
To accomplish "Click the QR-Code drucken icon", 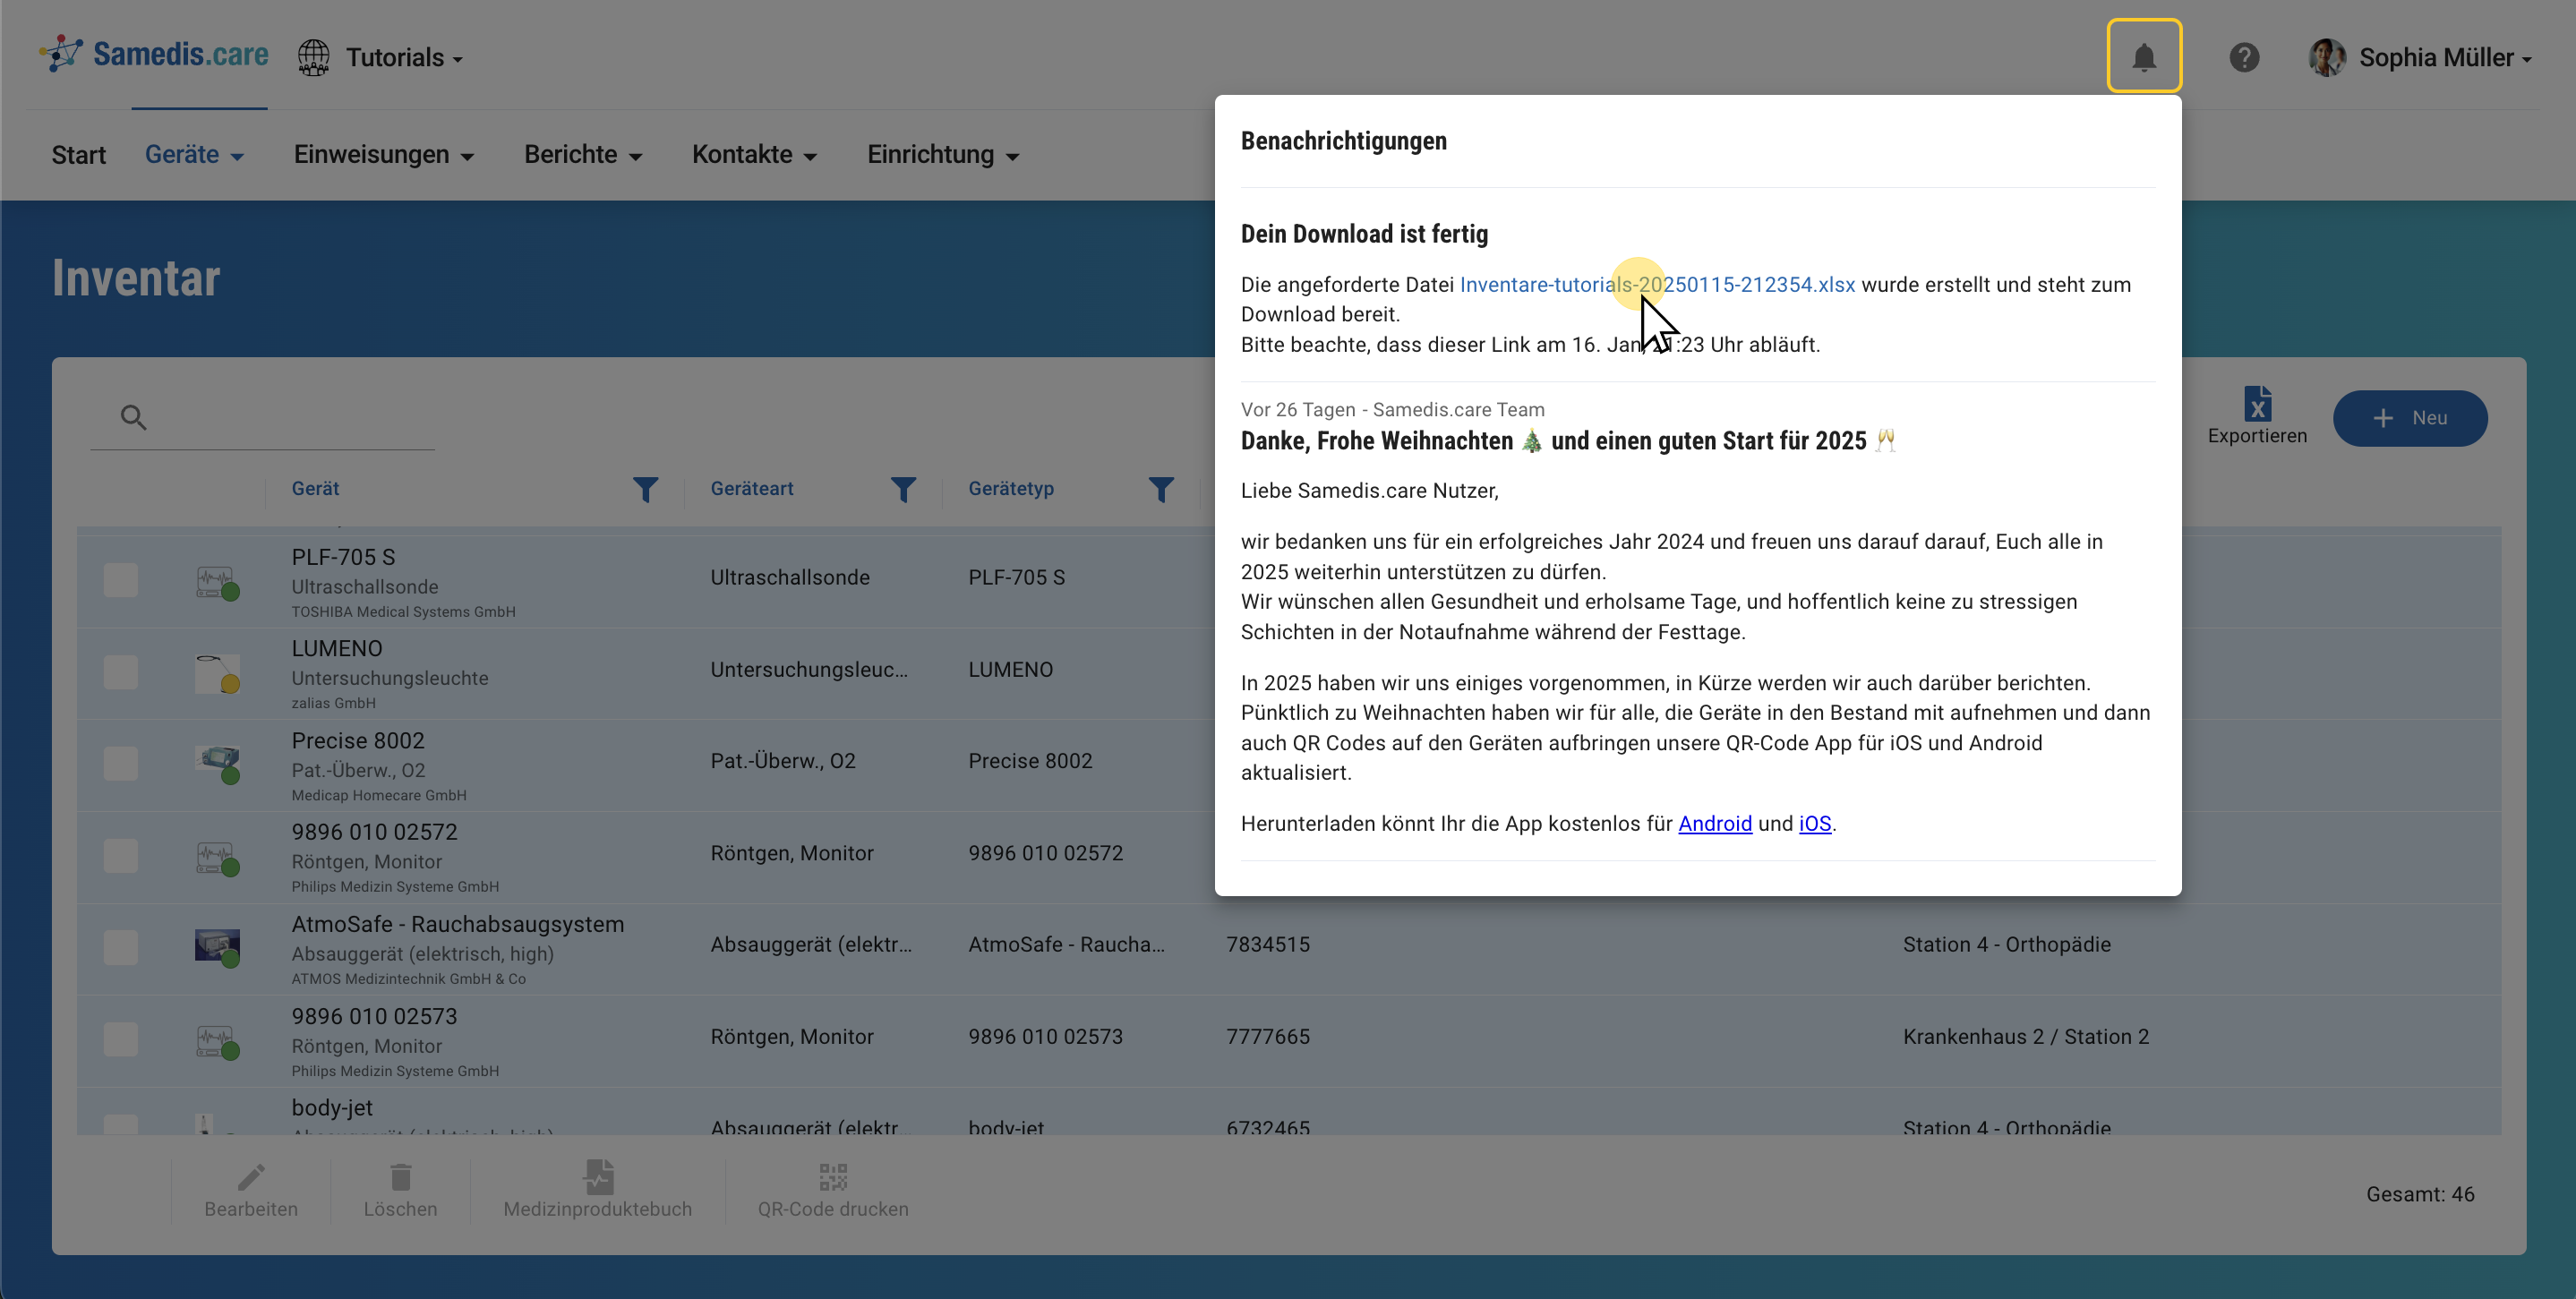I will [x=832, y=1177].
